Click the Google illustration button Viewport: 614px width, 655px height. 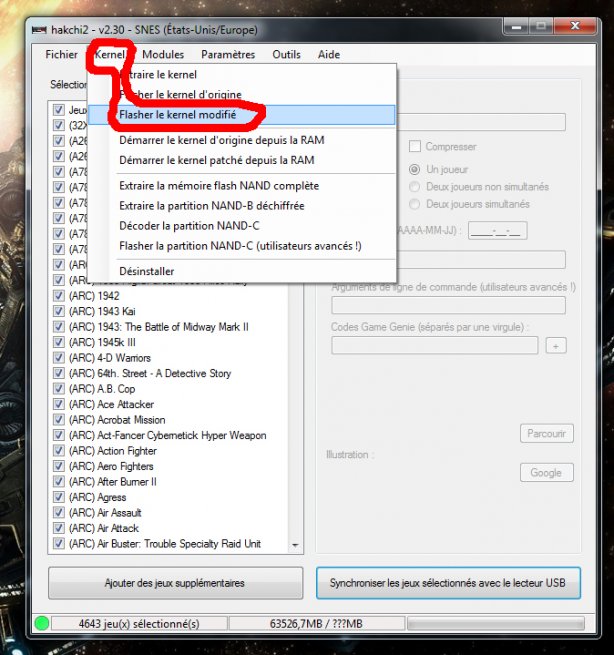(547, 472)
